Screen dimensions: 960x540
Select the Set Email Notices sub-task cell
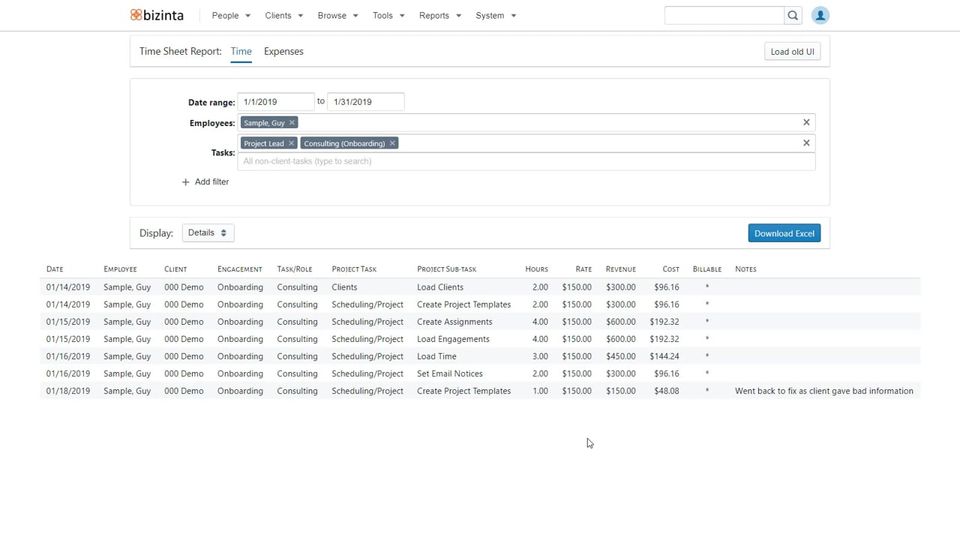point(450,373)
